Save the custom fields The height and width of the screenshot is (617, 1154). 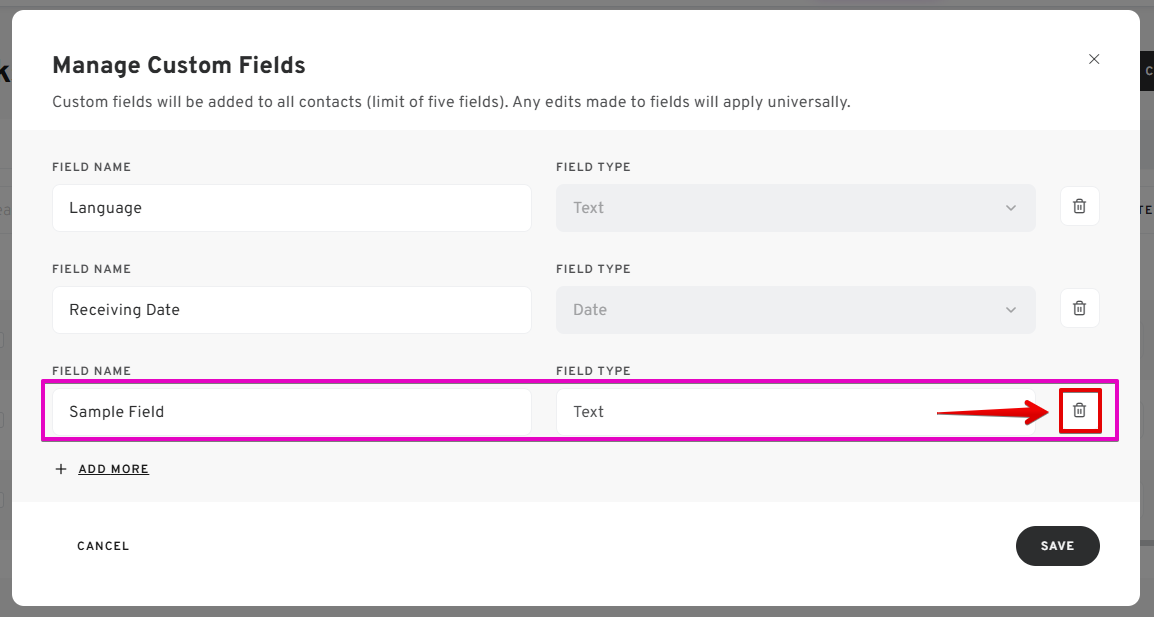tap(1057, 546)
